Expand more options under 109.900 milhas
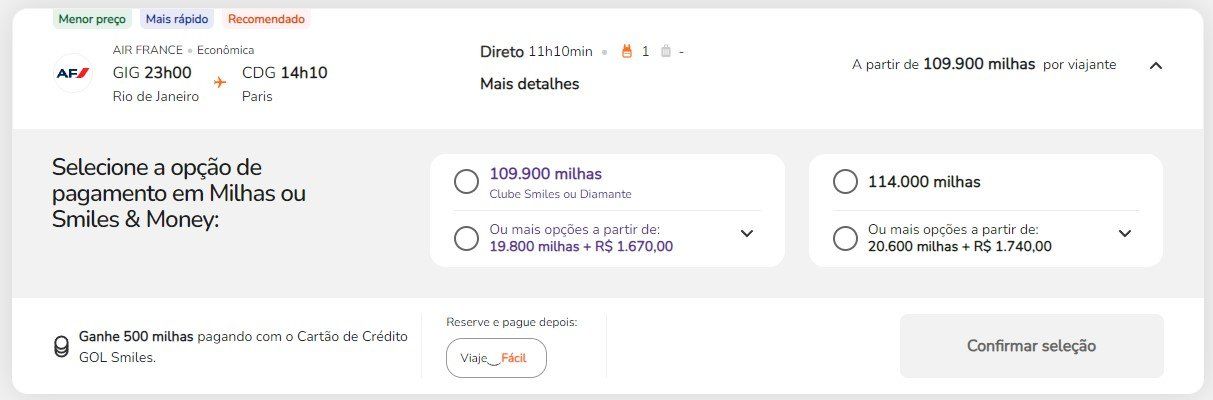This screenshot has height=400, width=1213. (746, 233)
